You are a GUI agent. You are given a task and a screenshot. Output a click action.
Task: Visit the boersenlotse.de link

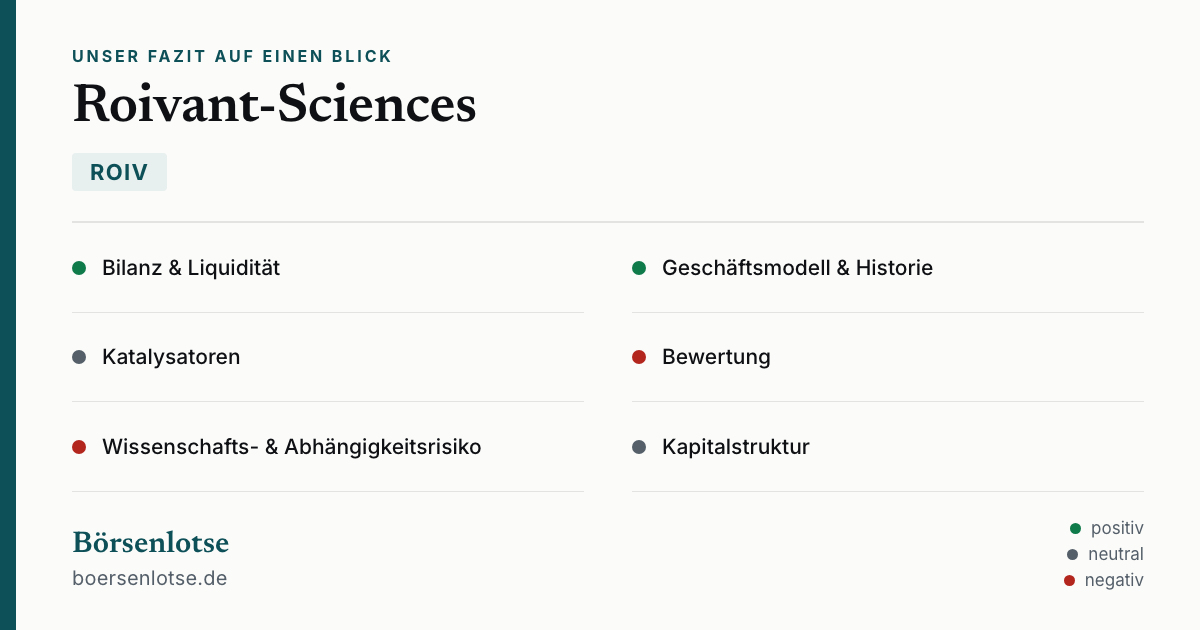[x=150, y=578]
